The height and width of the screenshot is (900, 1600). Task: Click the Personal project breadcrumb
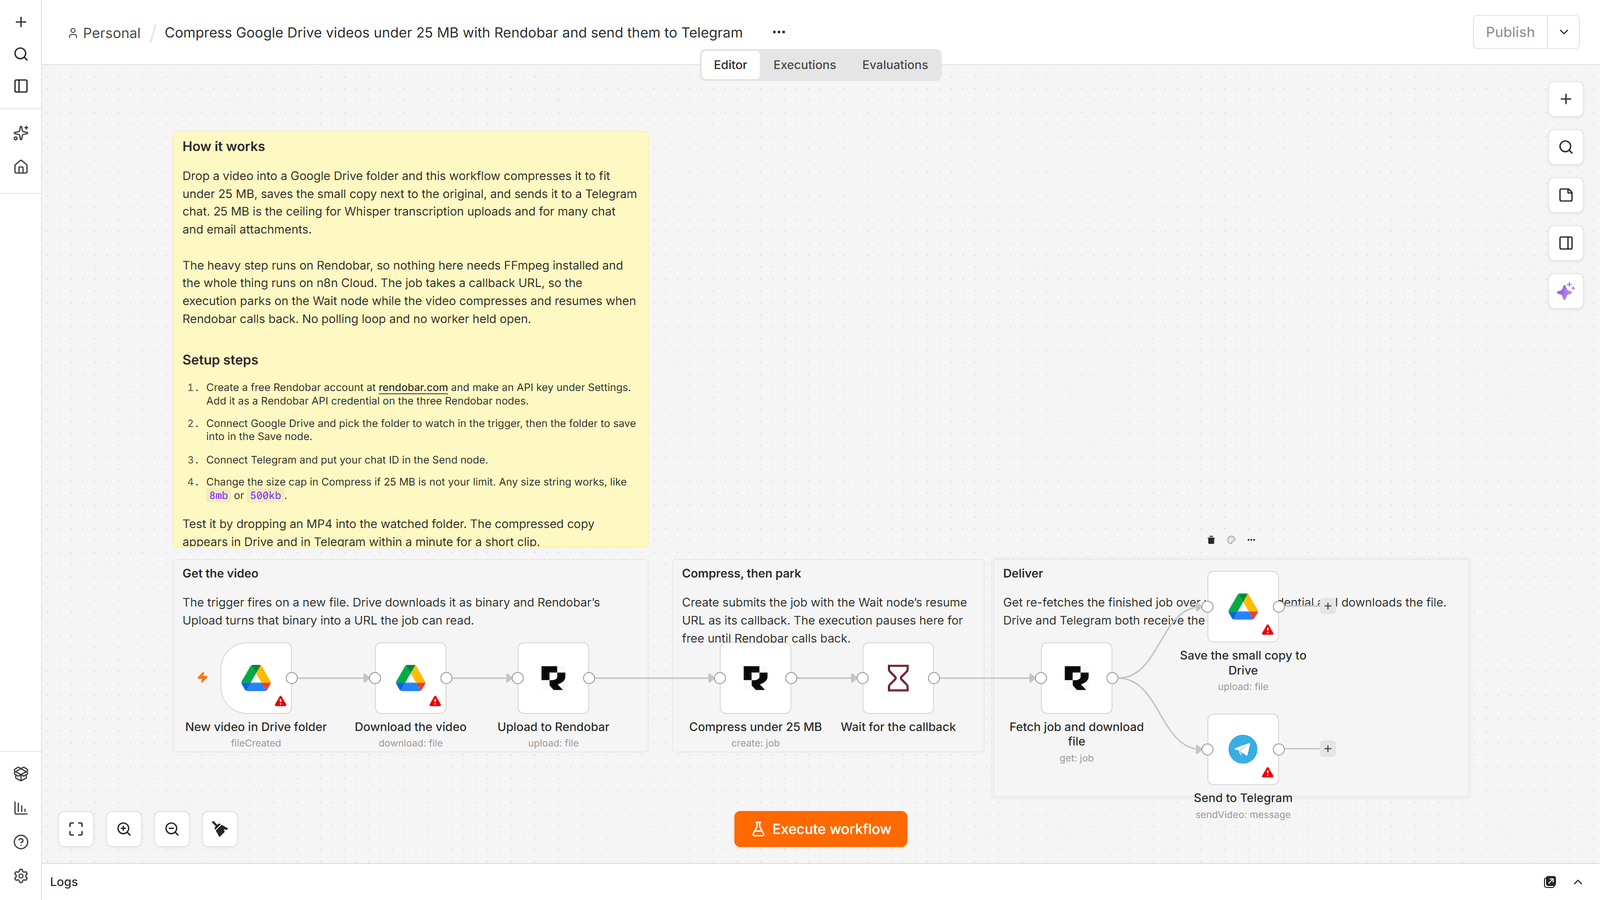[x=104, y=33]
